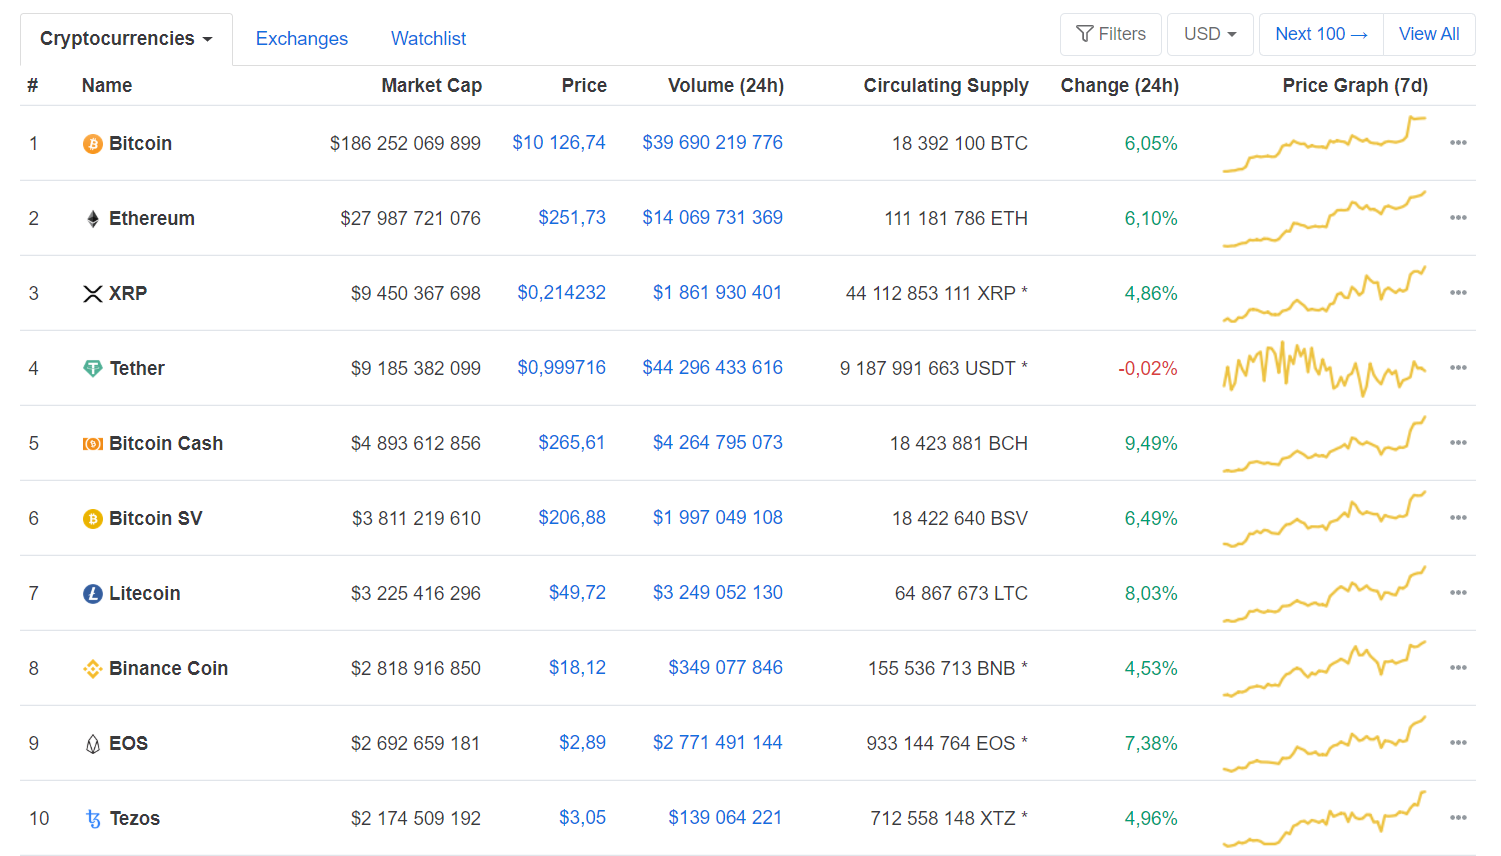1501x856 pixels.
Task: Open XRP 7d price graph
Action: click(1324, 294)
